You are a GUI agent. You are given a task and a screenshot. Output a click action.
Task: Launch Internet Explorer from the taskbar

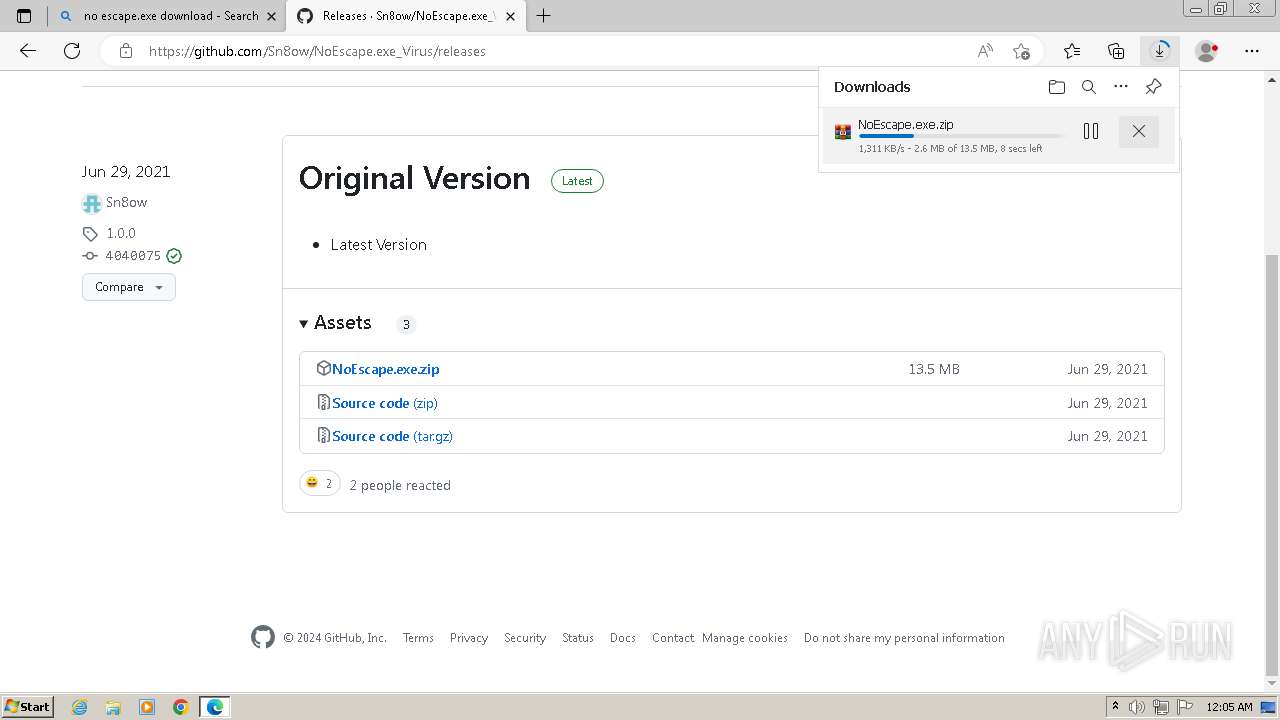pyautogui.click(x=79, y=707)
